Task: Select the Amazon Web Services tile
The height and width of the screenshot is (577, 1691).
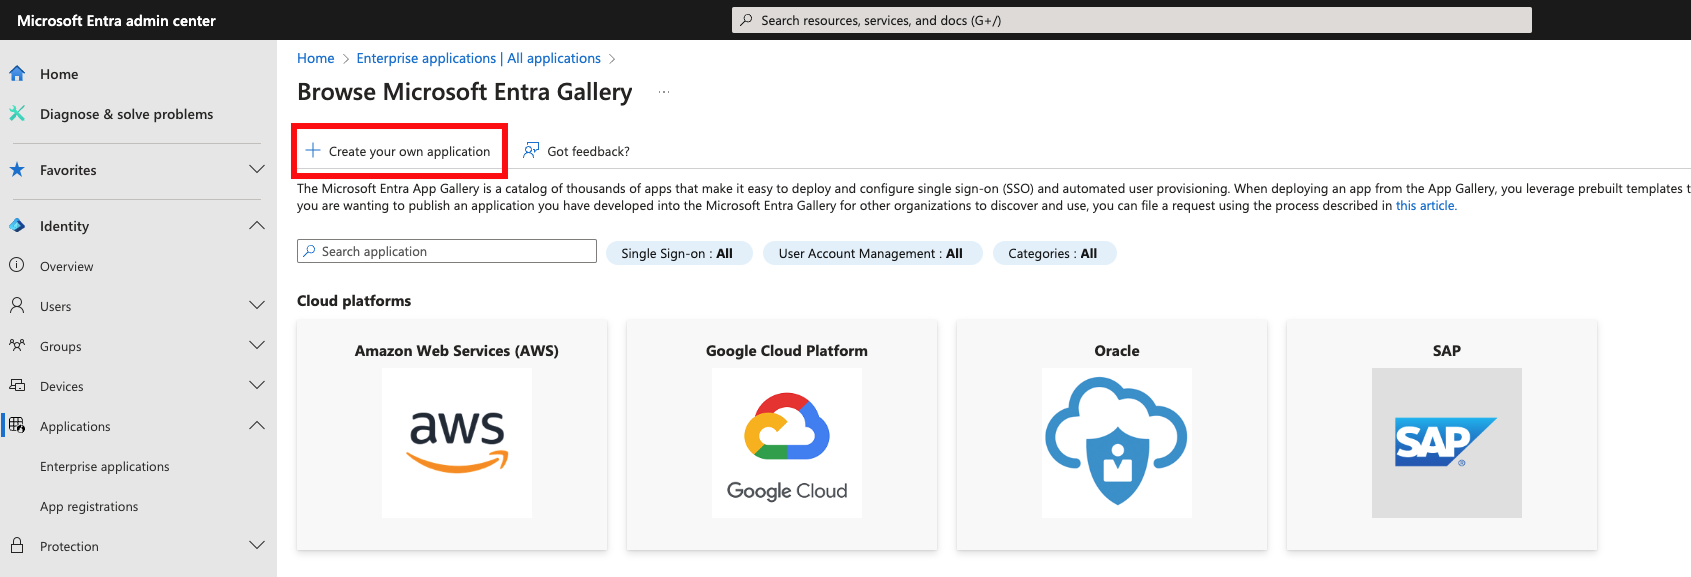Action: (452, 435)
